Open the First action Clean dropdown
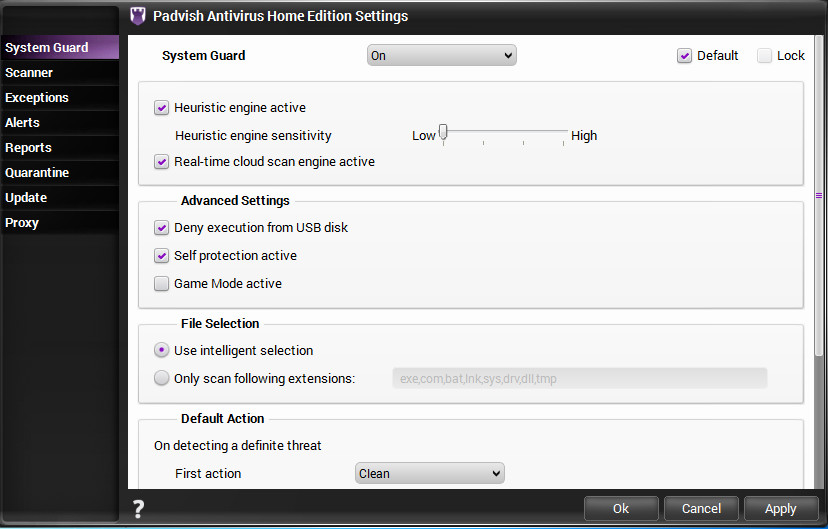The image size is (828, 529). pos(430,474)
